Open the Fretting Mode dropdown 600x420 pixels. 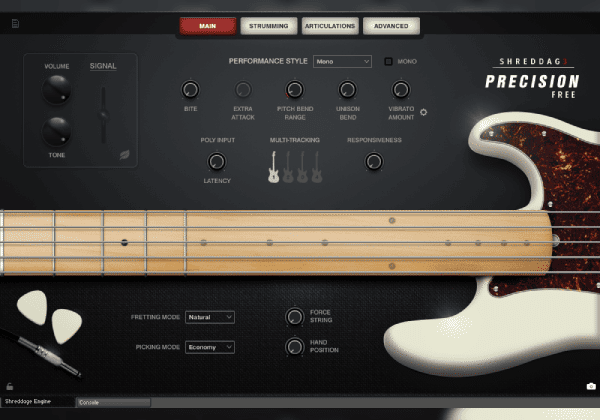point(210,317)
